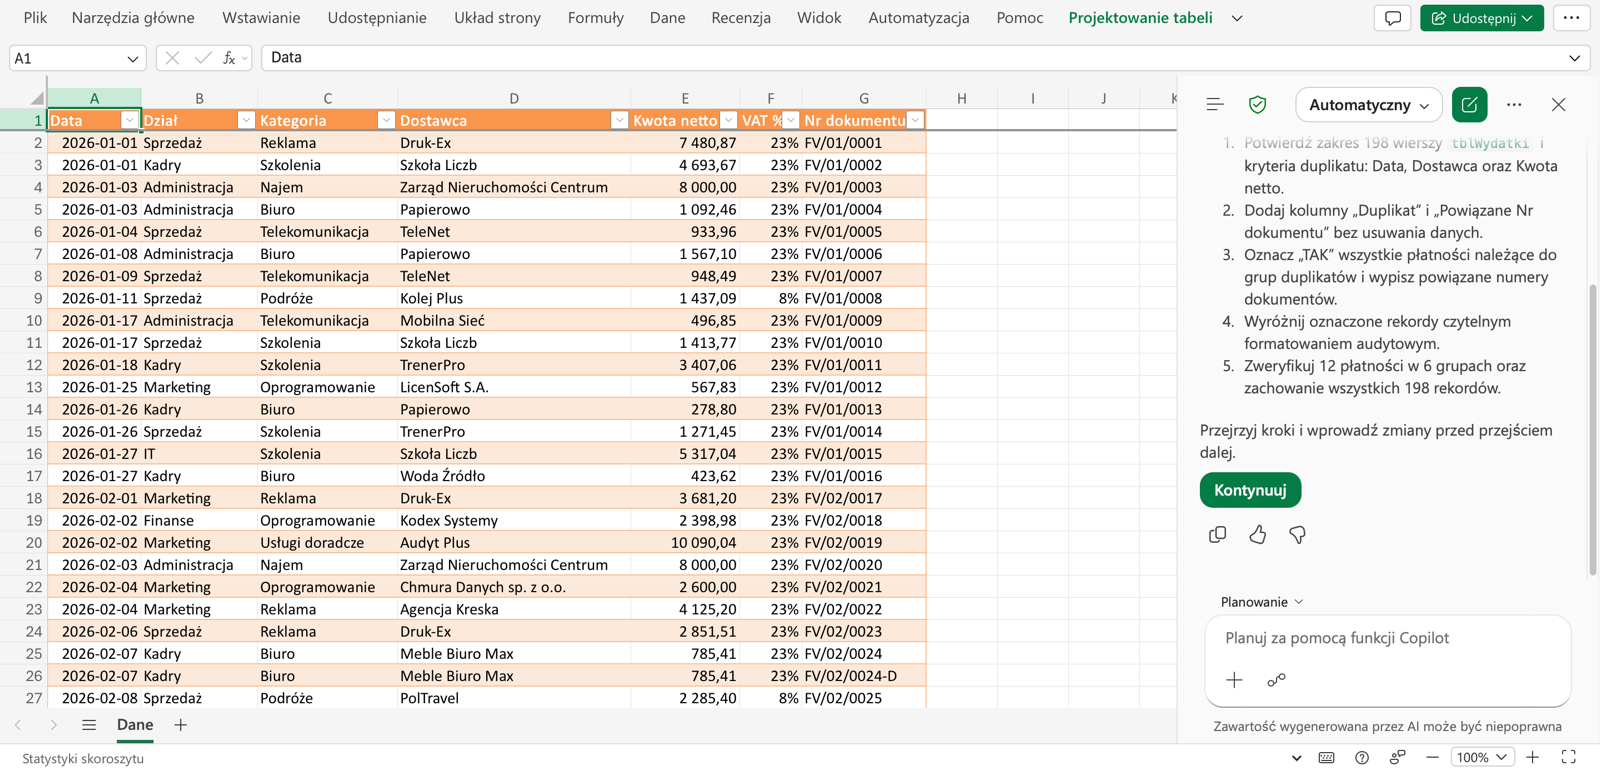Click the help icon in status bar
Image resolution: width=1600 pixels, height=769 pixels.
pyautogui.click(x=1362, y=757)
